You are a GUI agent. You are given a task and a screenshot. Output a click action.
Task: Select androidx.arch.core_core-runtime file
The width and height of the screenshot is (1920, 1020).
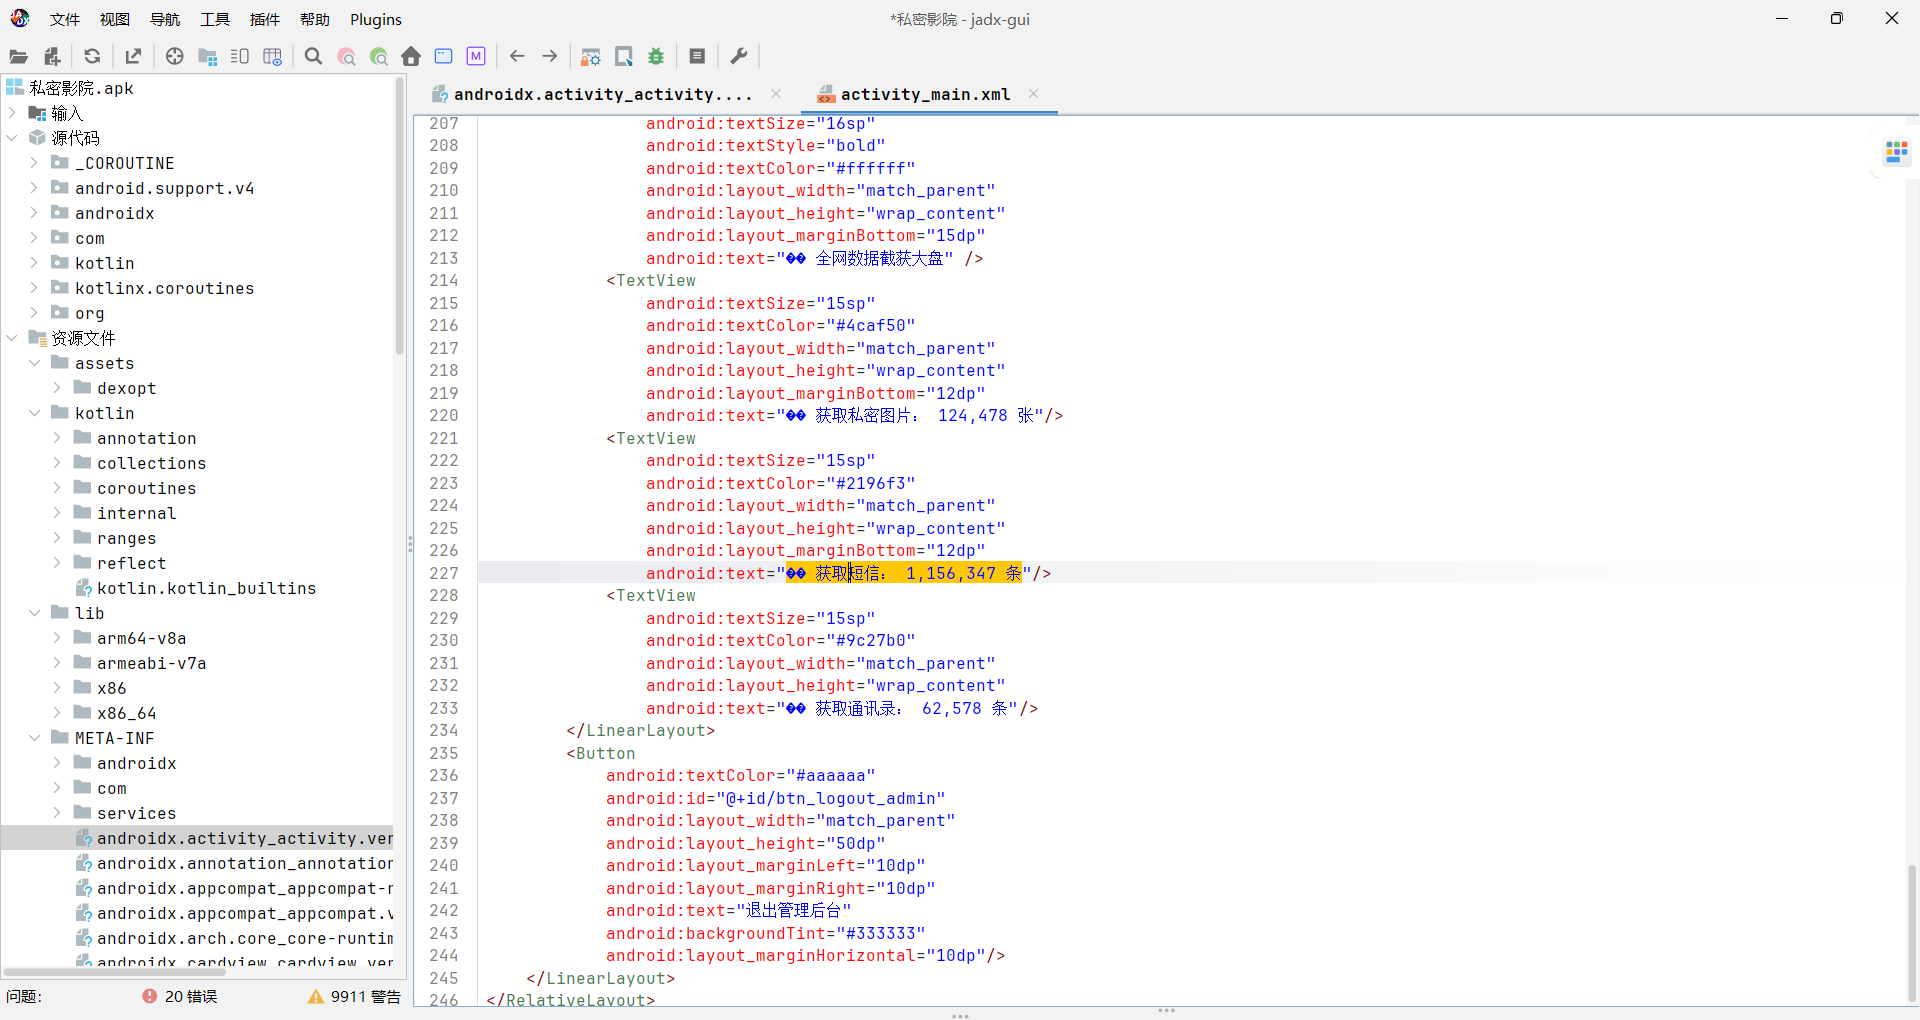(x=244, y=938)
